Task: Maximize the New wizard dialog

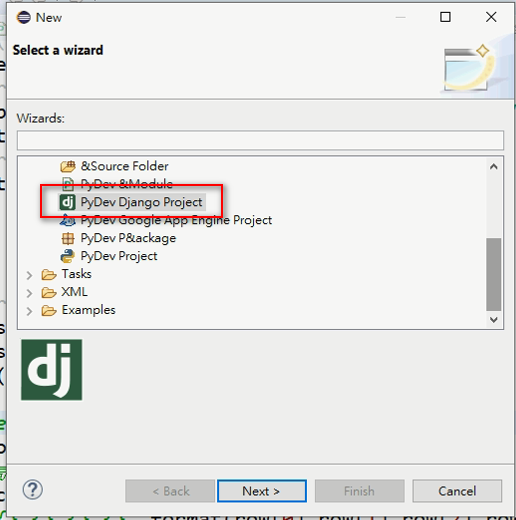Action: pos(445,17)
